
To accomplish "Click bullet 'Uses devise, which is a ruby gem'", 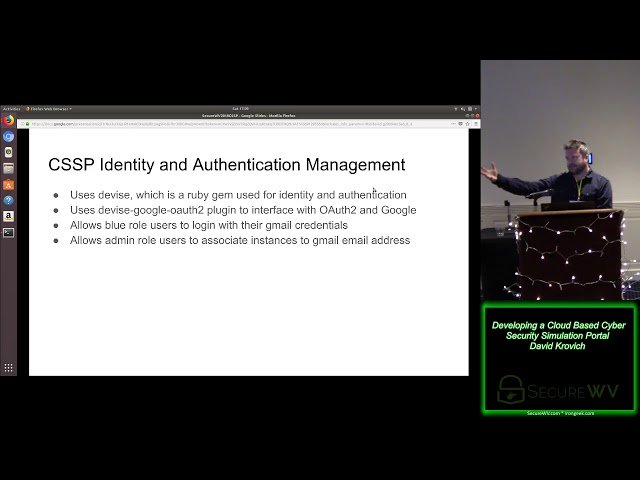I will point(238,195).
